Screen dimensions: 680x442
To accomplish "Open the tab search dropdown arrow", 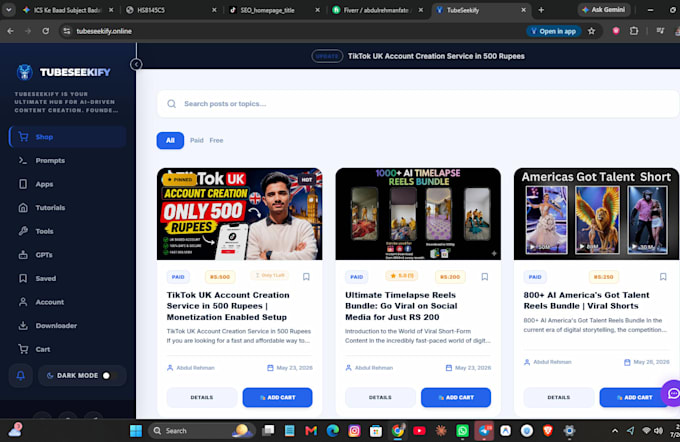I will click(8, 10).
